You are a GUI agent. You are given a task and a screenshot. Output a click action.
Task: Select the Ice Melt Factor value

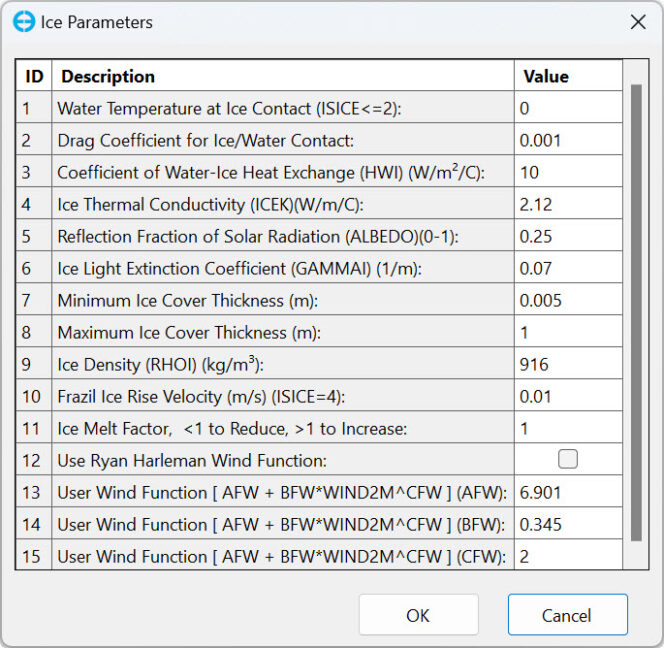(567, 428)
